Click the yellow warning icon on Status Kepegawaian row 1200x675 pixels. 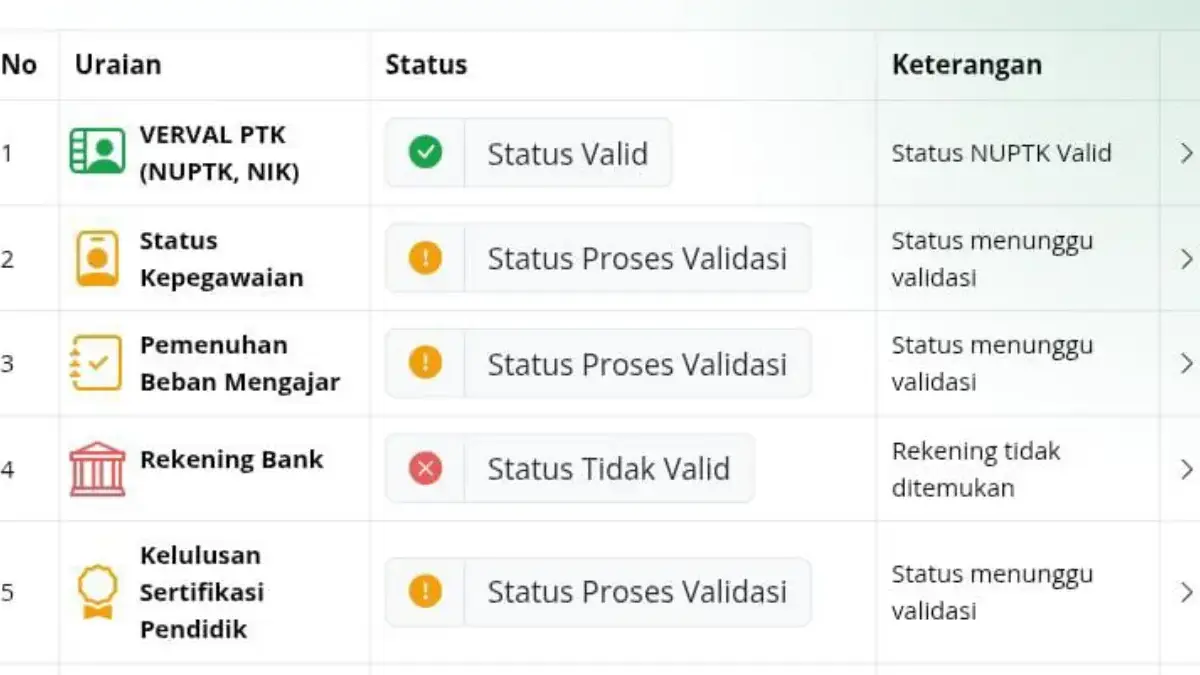(x=423, y=257)
